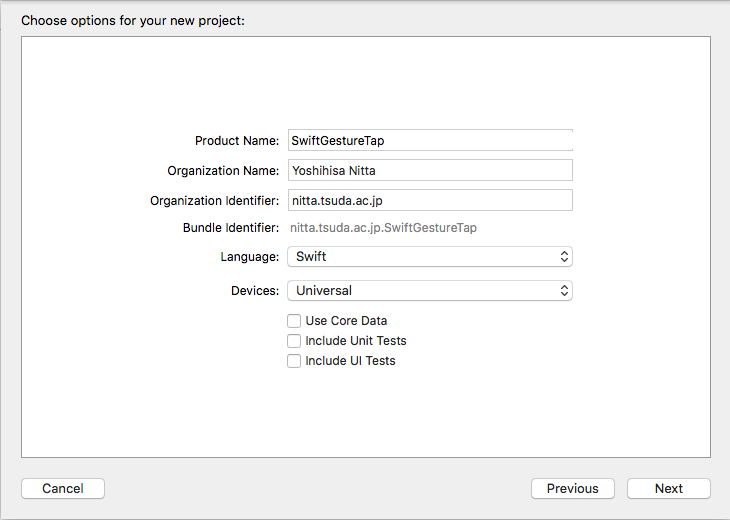730x520 pixels.
Task: Proceed by clicking the Next button
Action: (669, 489)
